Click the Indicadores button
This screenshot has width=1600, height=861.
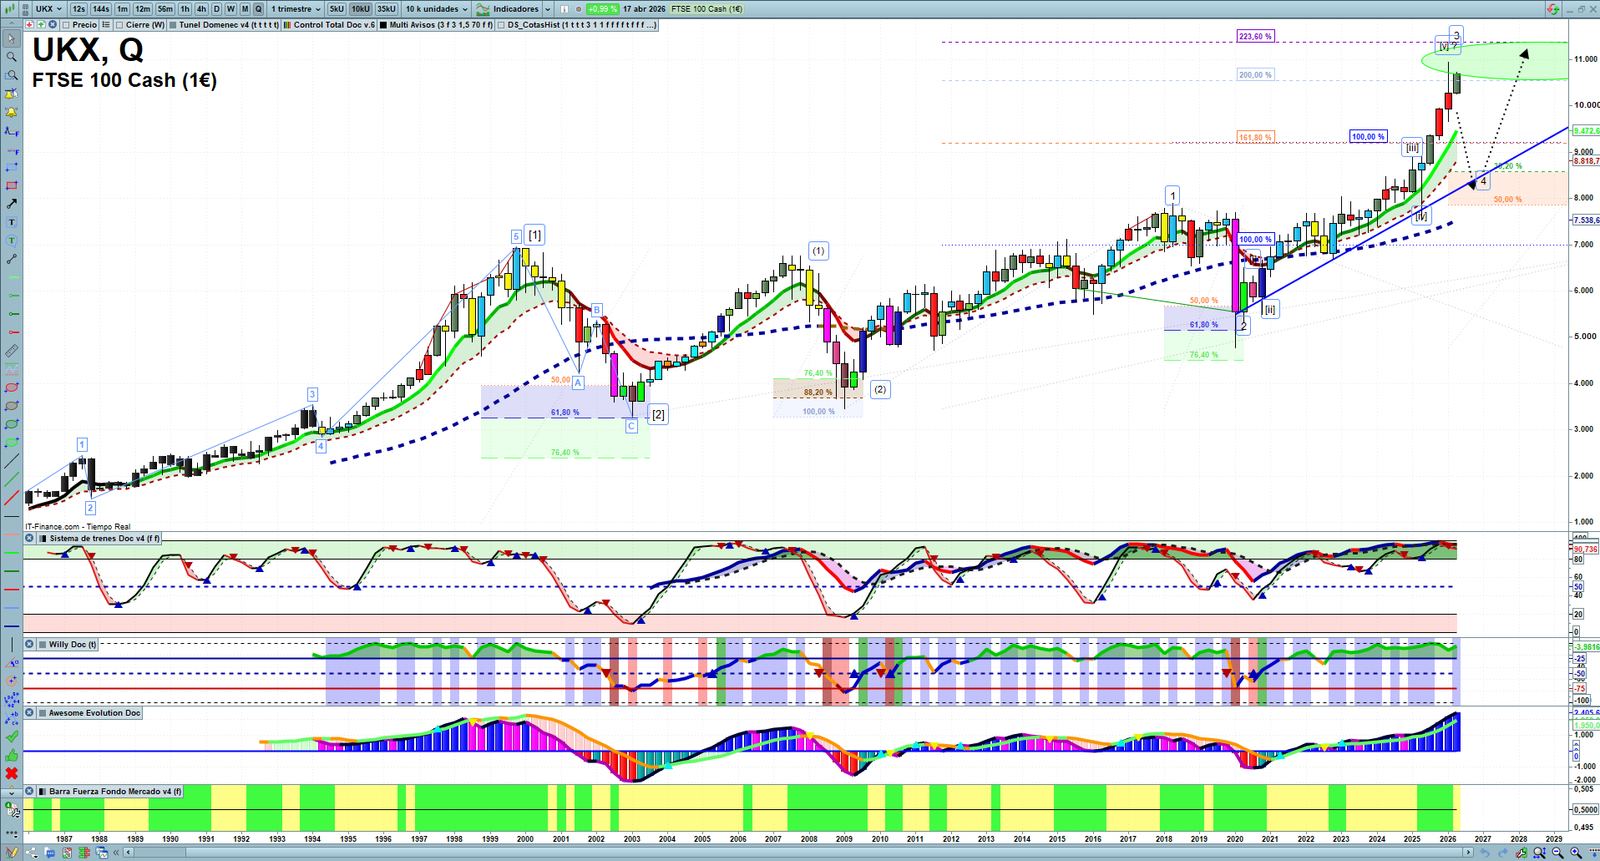point(514,9)
